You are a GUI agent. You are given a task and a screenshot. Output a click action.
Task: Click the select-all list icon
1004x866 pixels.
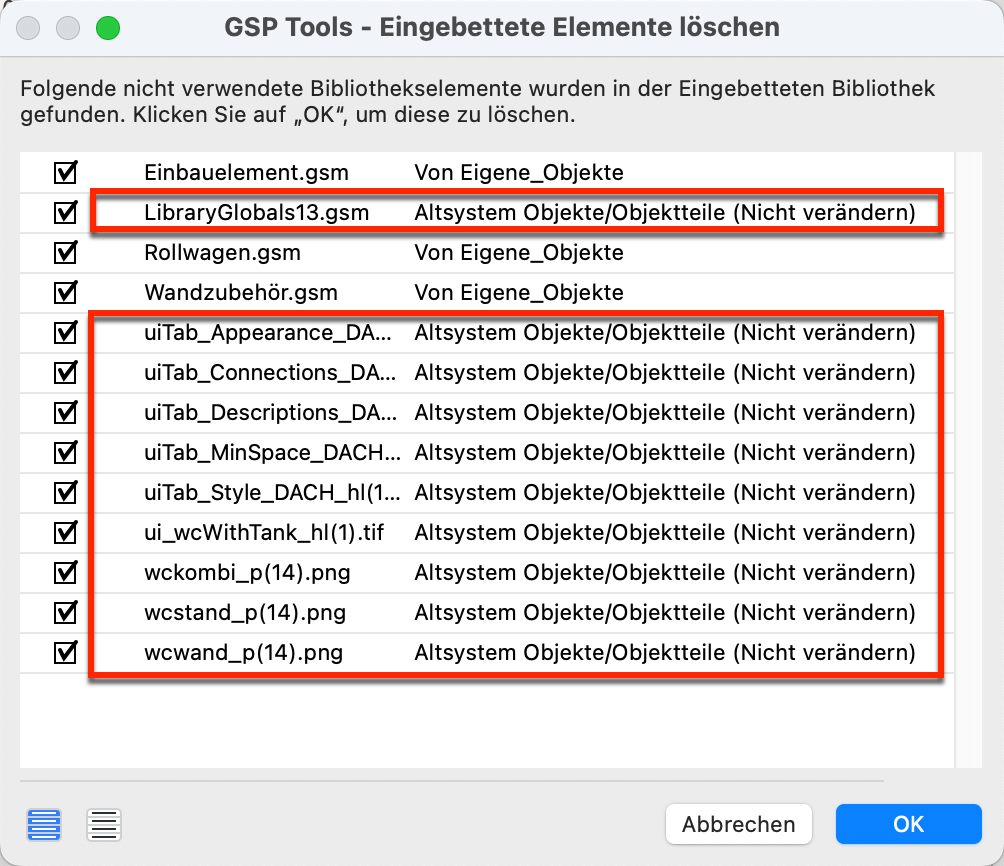tap(43, 825)
